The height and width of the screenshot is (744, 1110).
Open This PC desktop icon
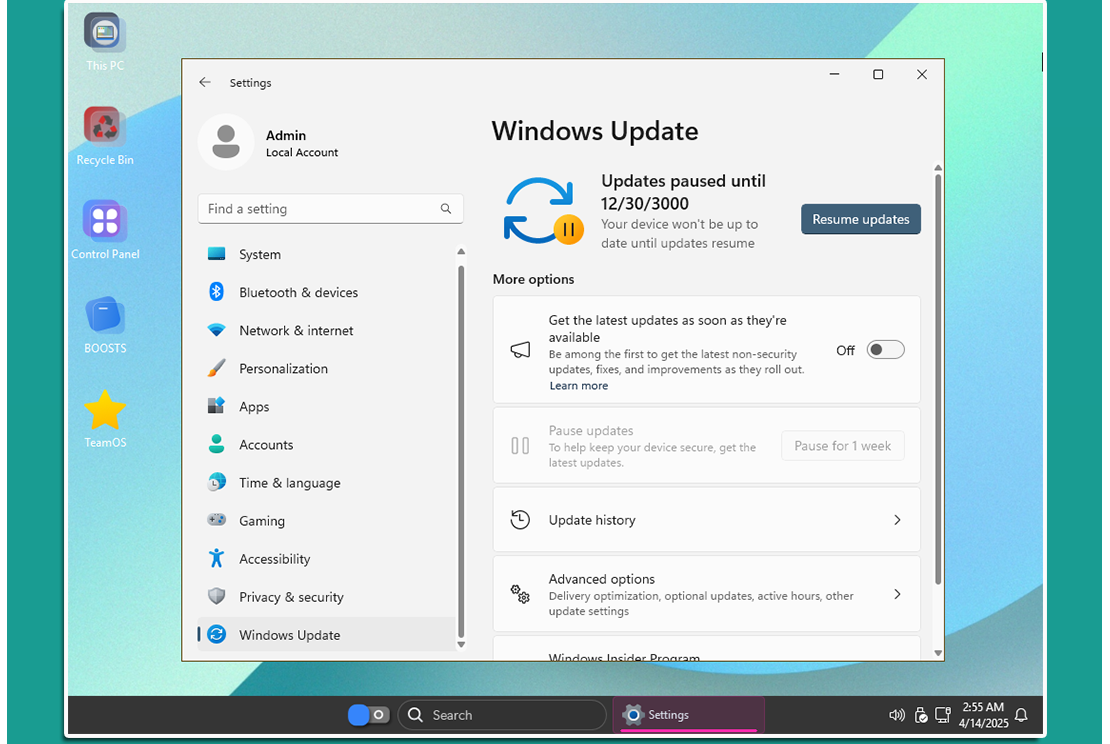click(x=104, y=35)
